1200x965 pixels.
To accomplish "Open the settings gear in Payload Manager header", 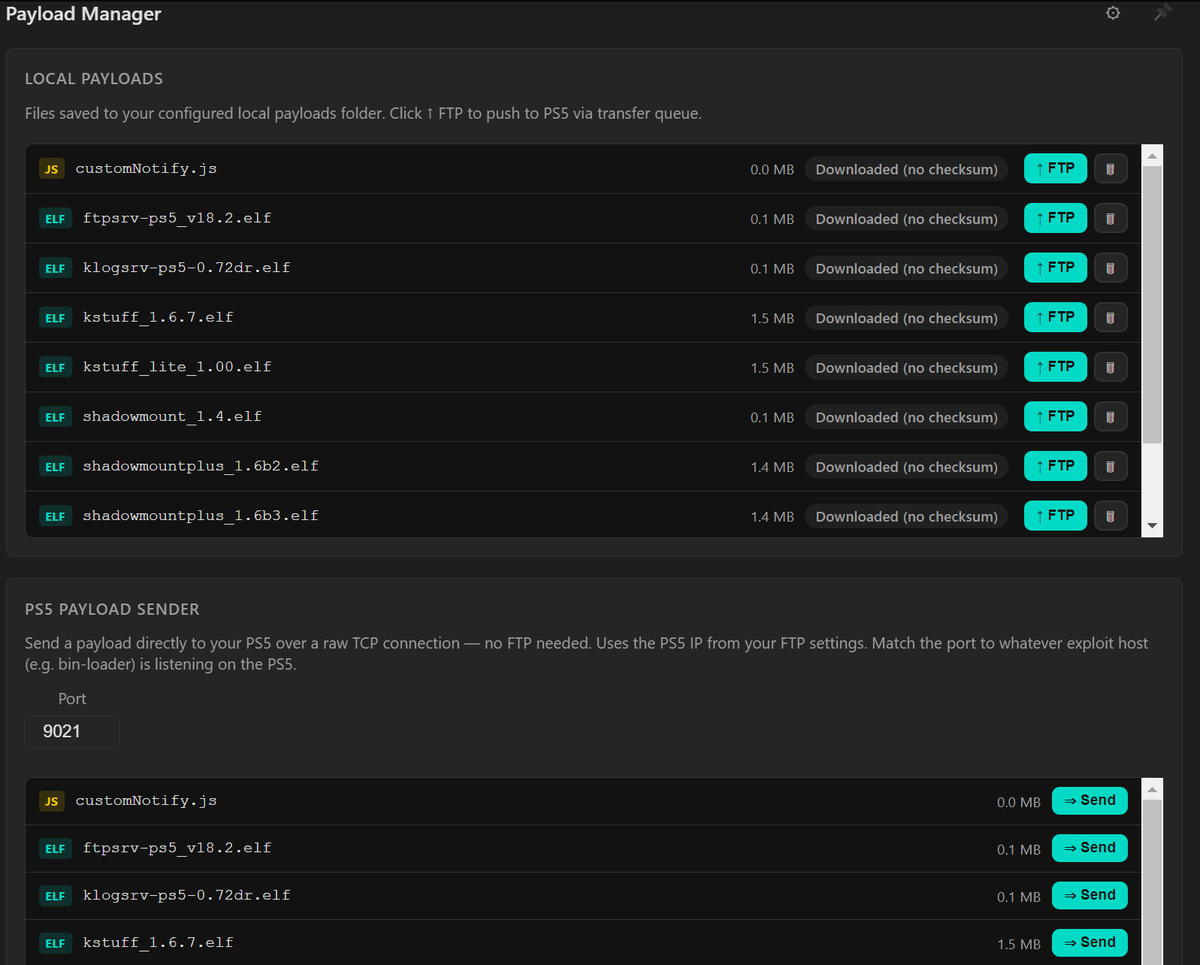I will coord(1113,14).
